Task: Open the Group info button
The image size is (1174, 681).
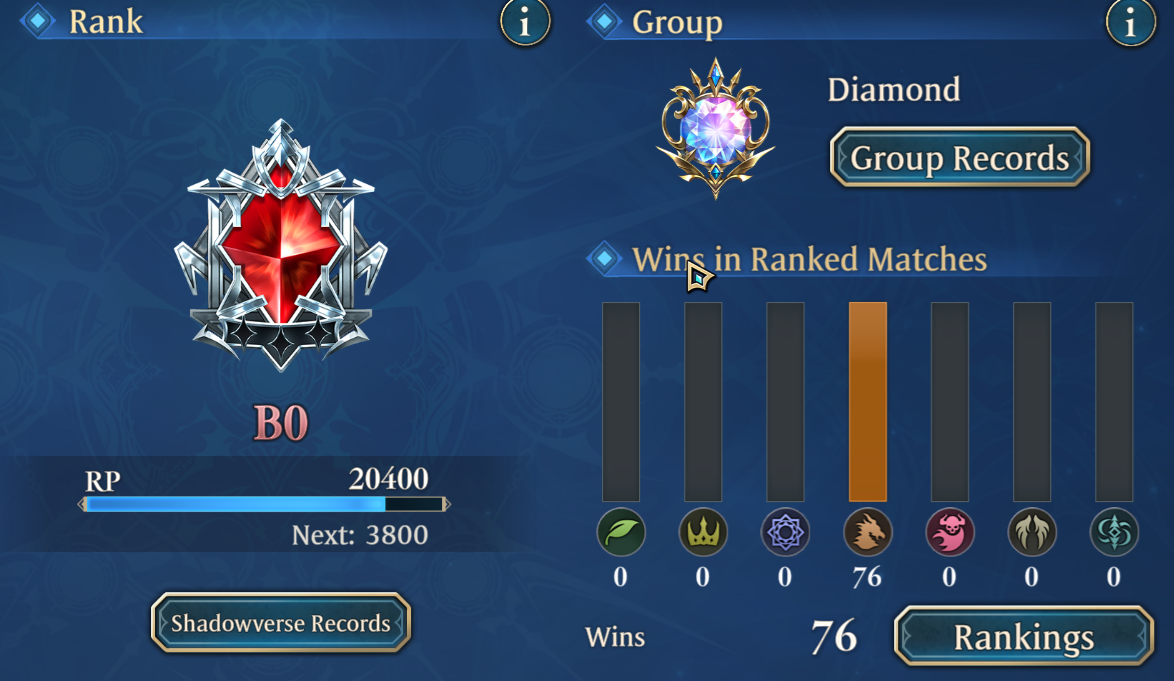Action: coord(1131,22)
